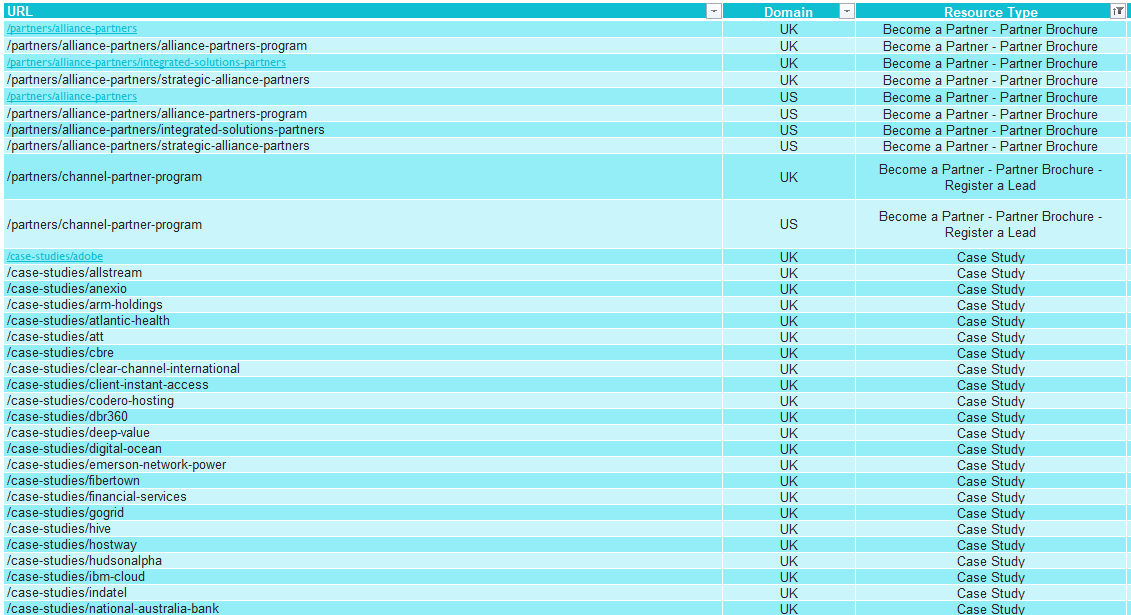Select the /case-studies/national-australia-bank cell
This screenshot has height=615, width=1131.
coord(363,608)
